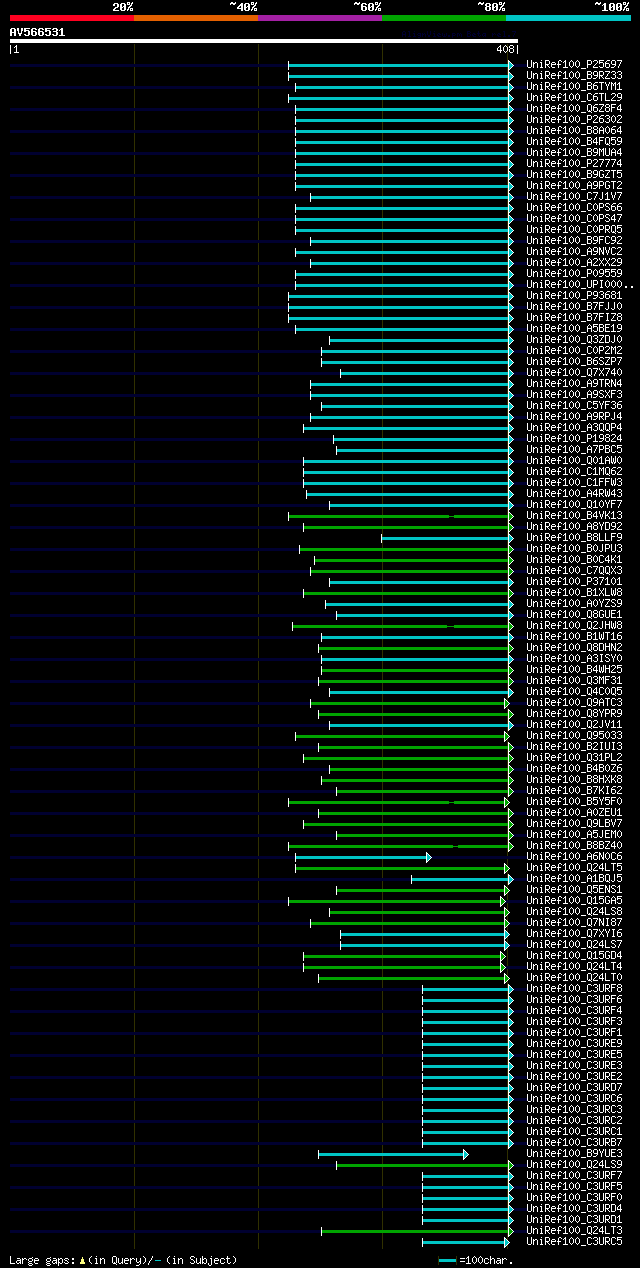Click the purple ~60% legend segment
Image resolution: width=640 pixels, height=1268 pixels.
[x=320, y=17]
